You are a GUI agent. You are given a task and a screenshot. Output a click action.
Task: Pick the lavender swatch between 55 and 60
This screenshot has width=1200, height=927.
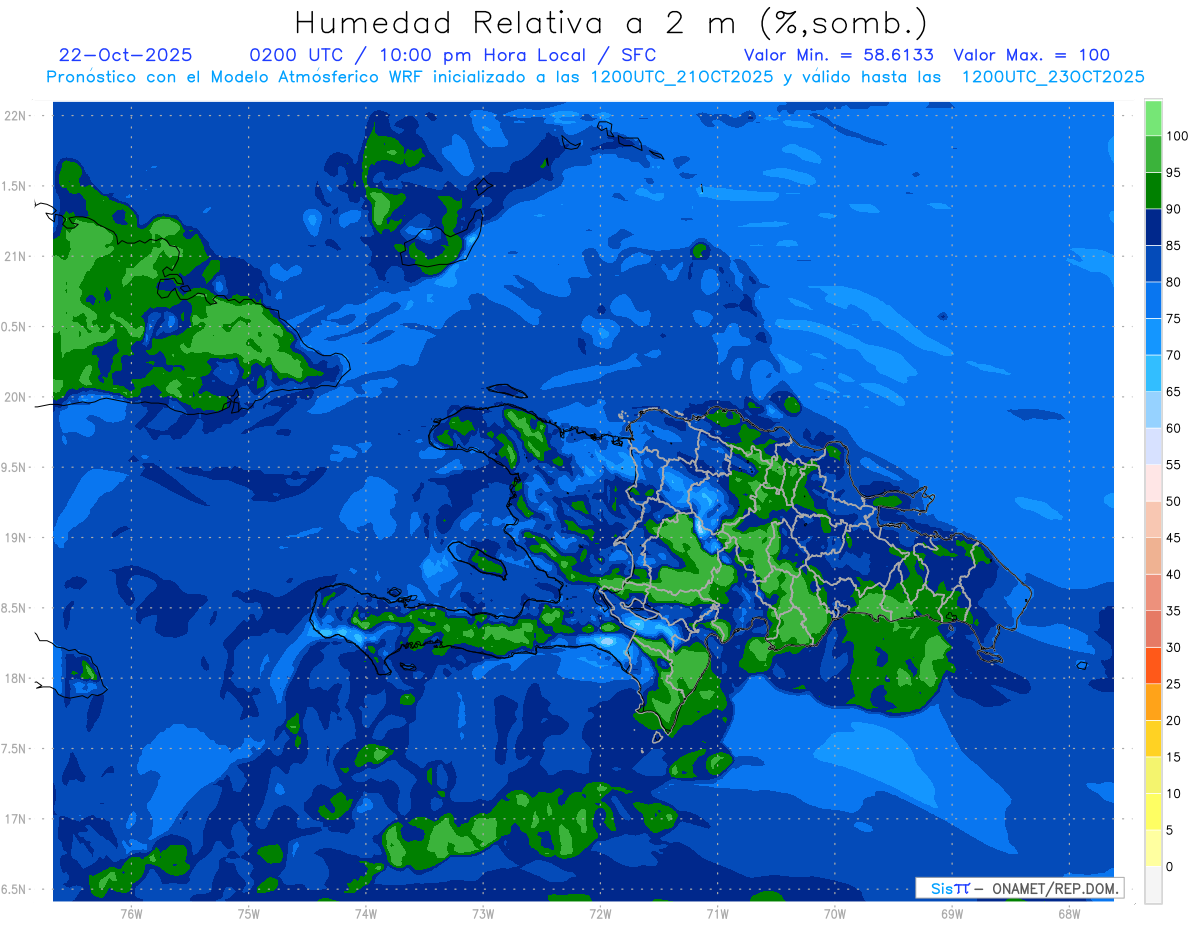(1153, 446)
